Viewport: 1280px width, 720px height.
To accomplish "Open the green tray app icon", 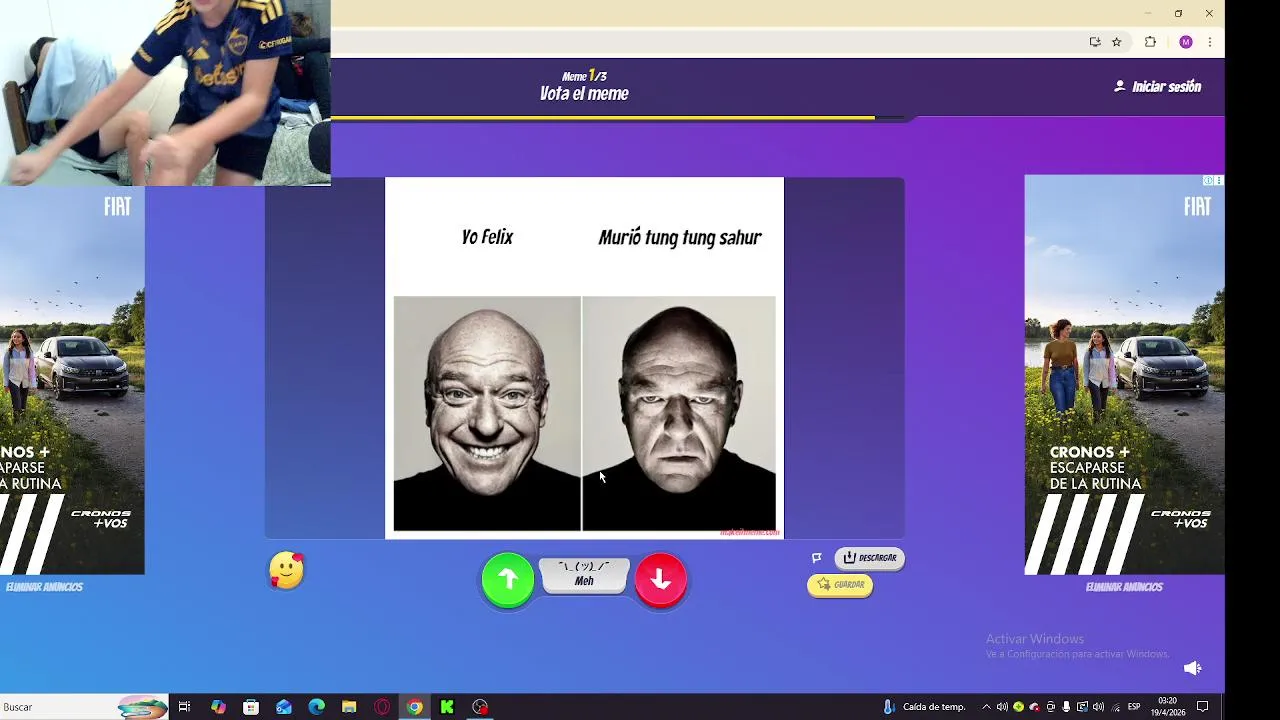I will pos(1018,707).
